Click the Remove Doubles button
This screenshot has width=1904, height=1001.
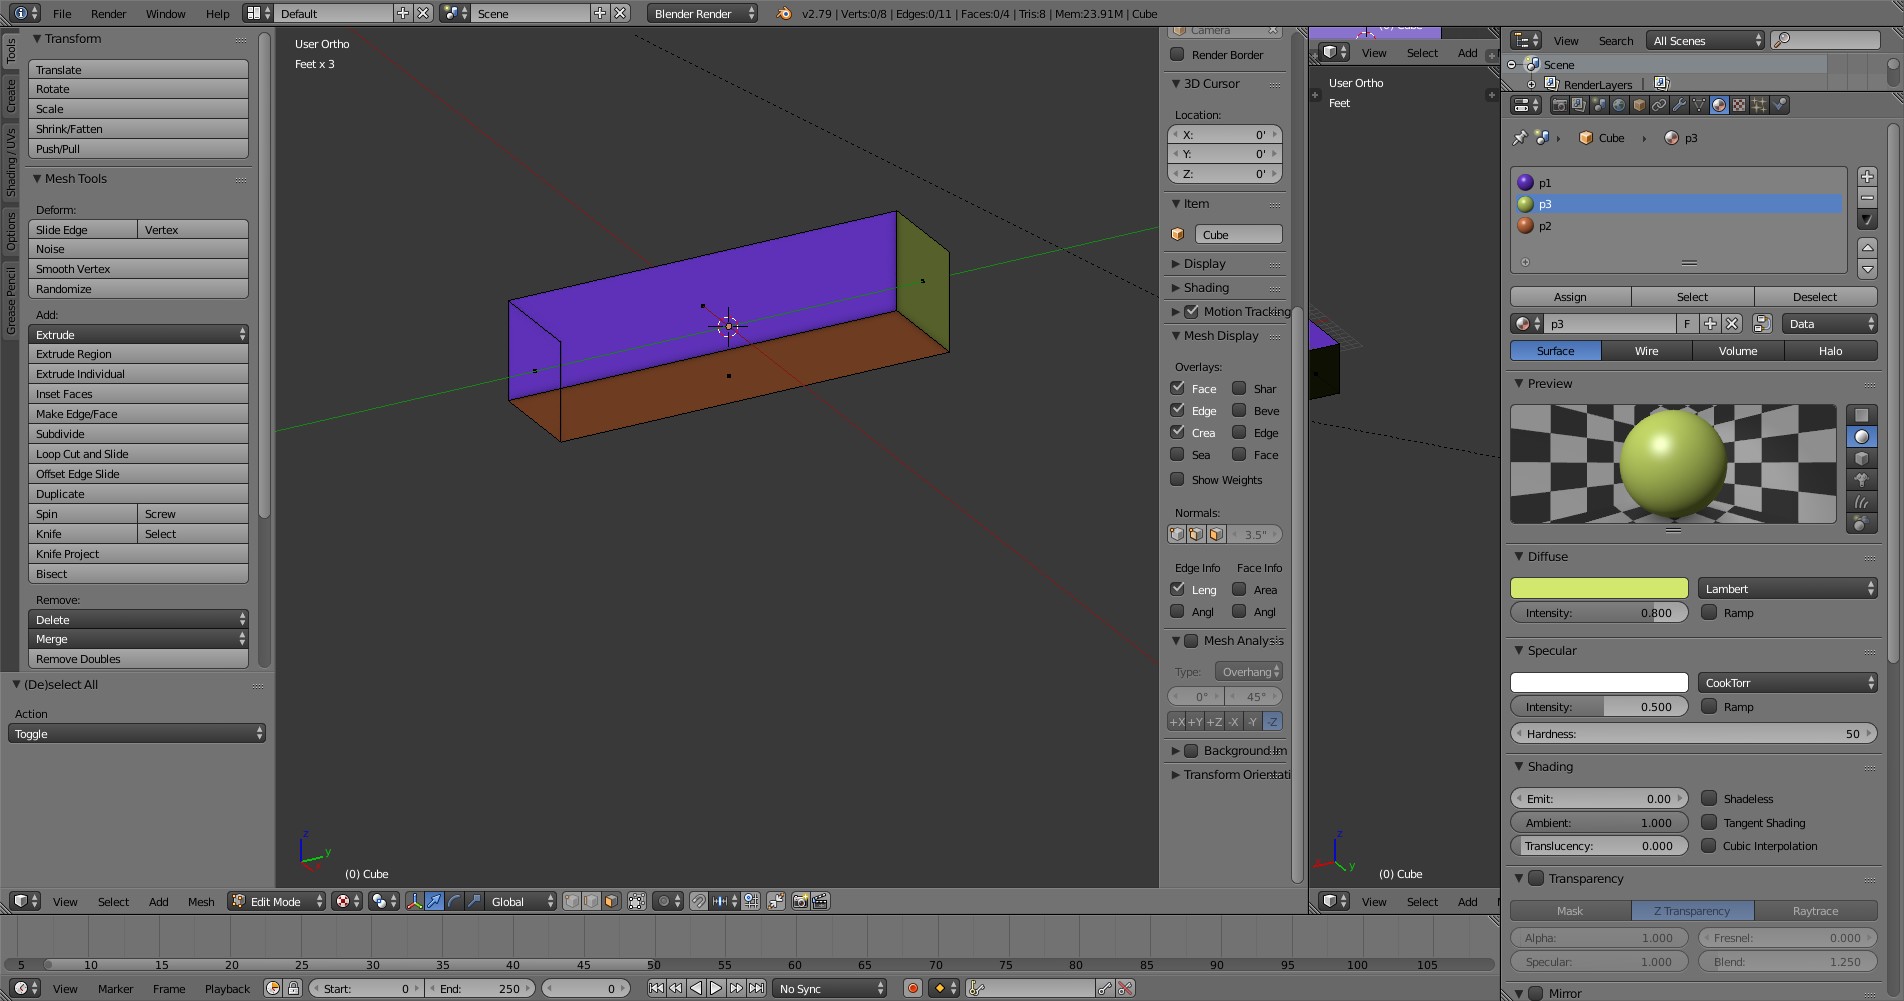(138, 659)
